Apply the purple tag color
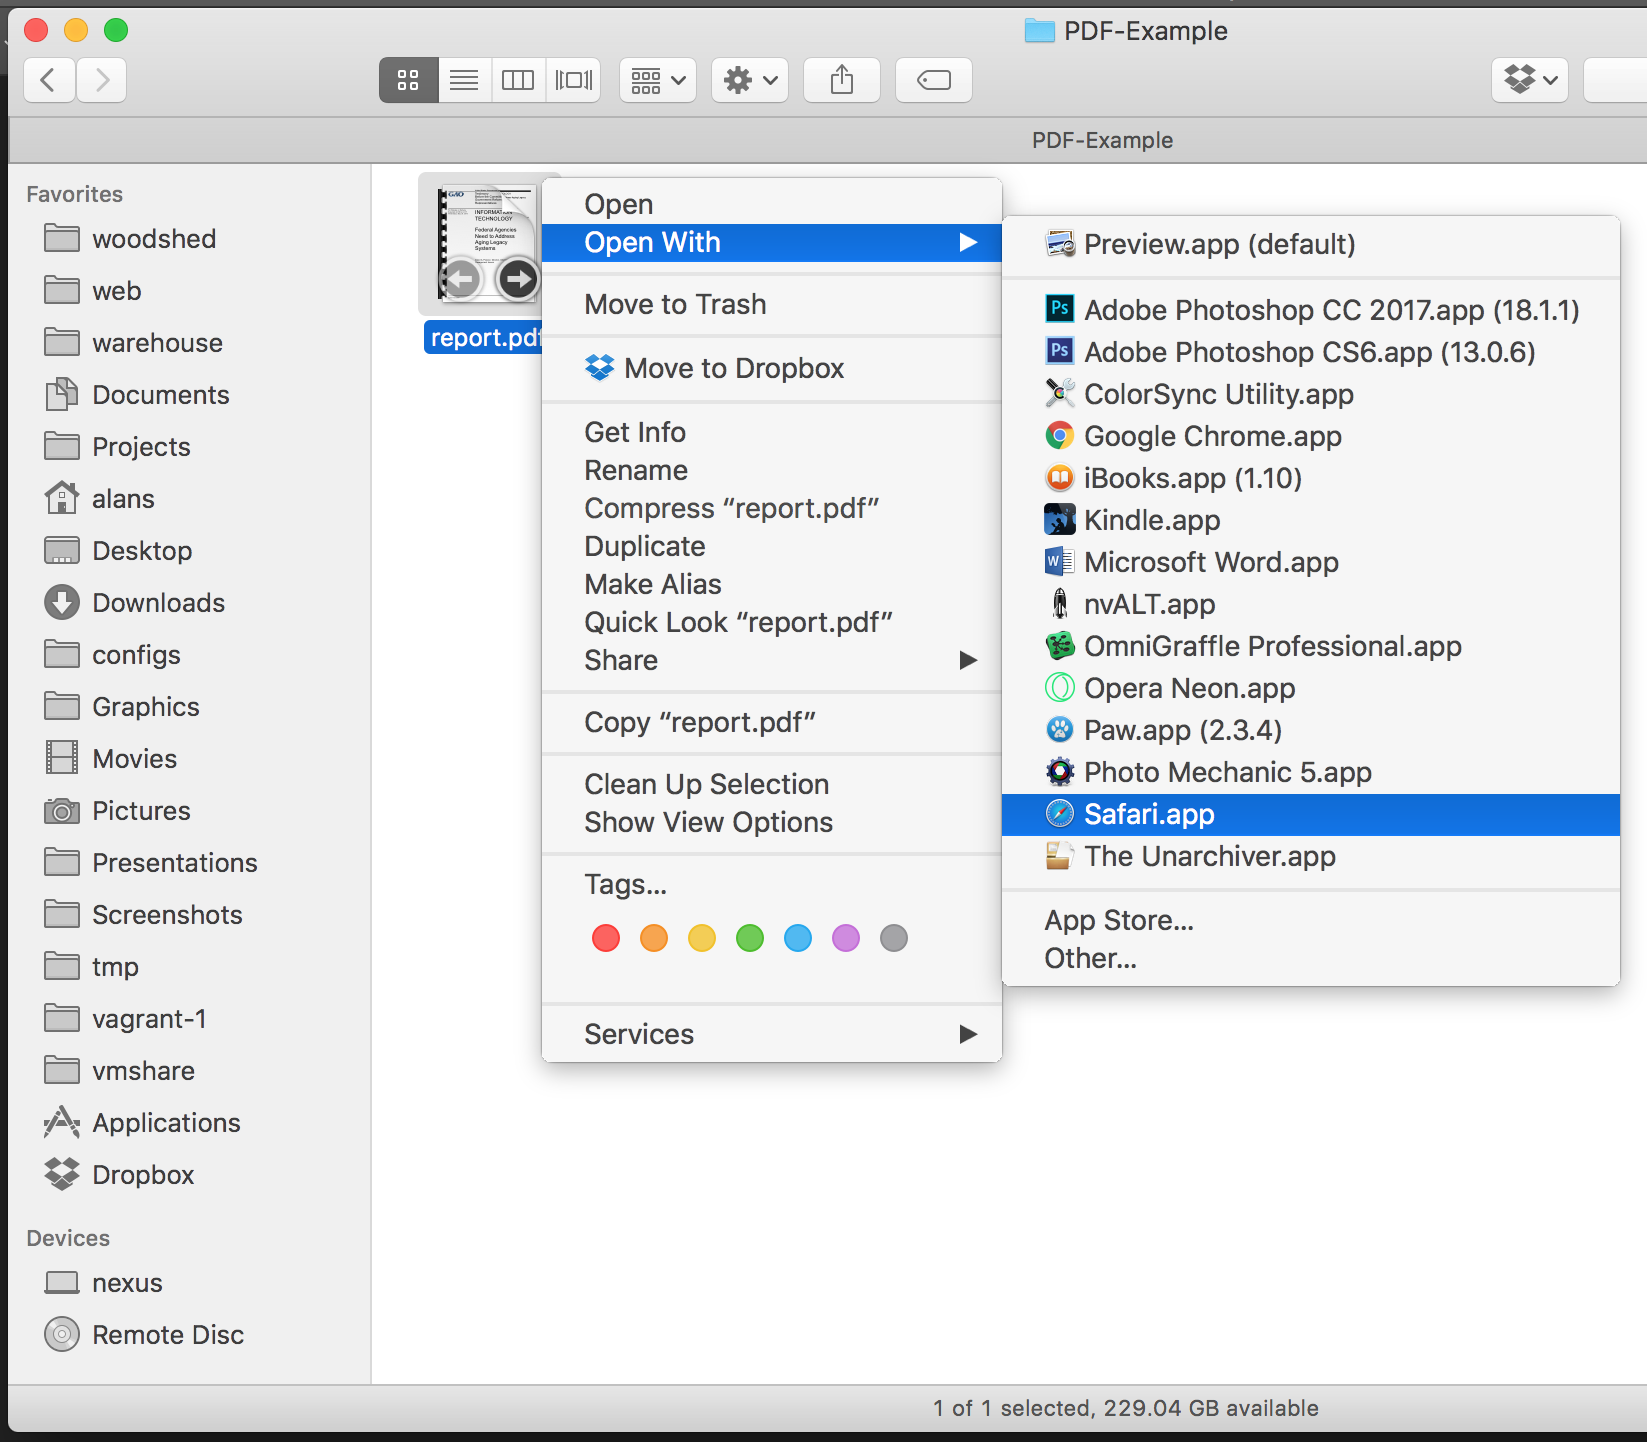 coord(846,938)
